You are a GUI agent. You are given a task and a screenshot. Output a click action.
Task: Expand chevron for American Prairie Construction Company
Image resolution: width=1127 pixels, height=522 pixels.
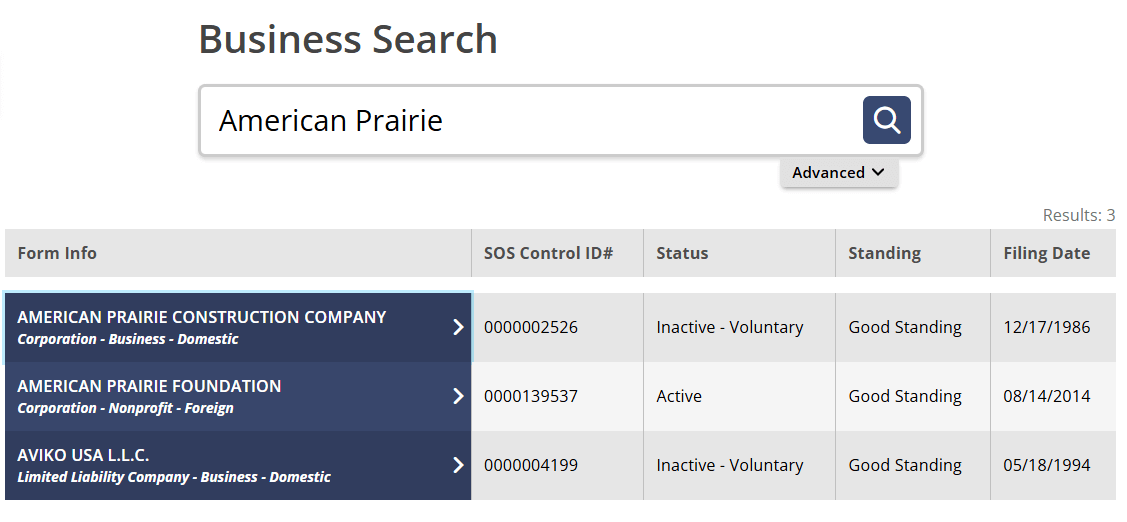point(458,327)
